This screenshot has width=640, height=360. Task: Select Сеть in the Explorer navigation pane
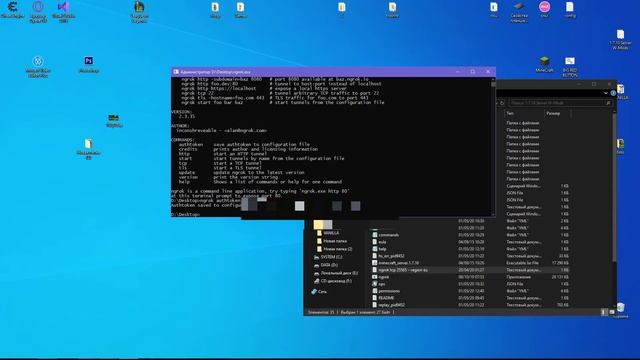pyautogui.click(x=319, y=292)
